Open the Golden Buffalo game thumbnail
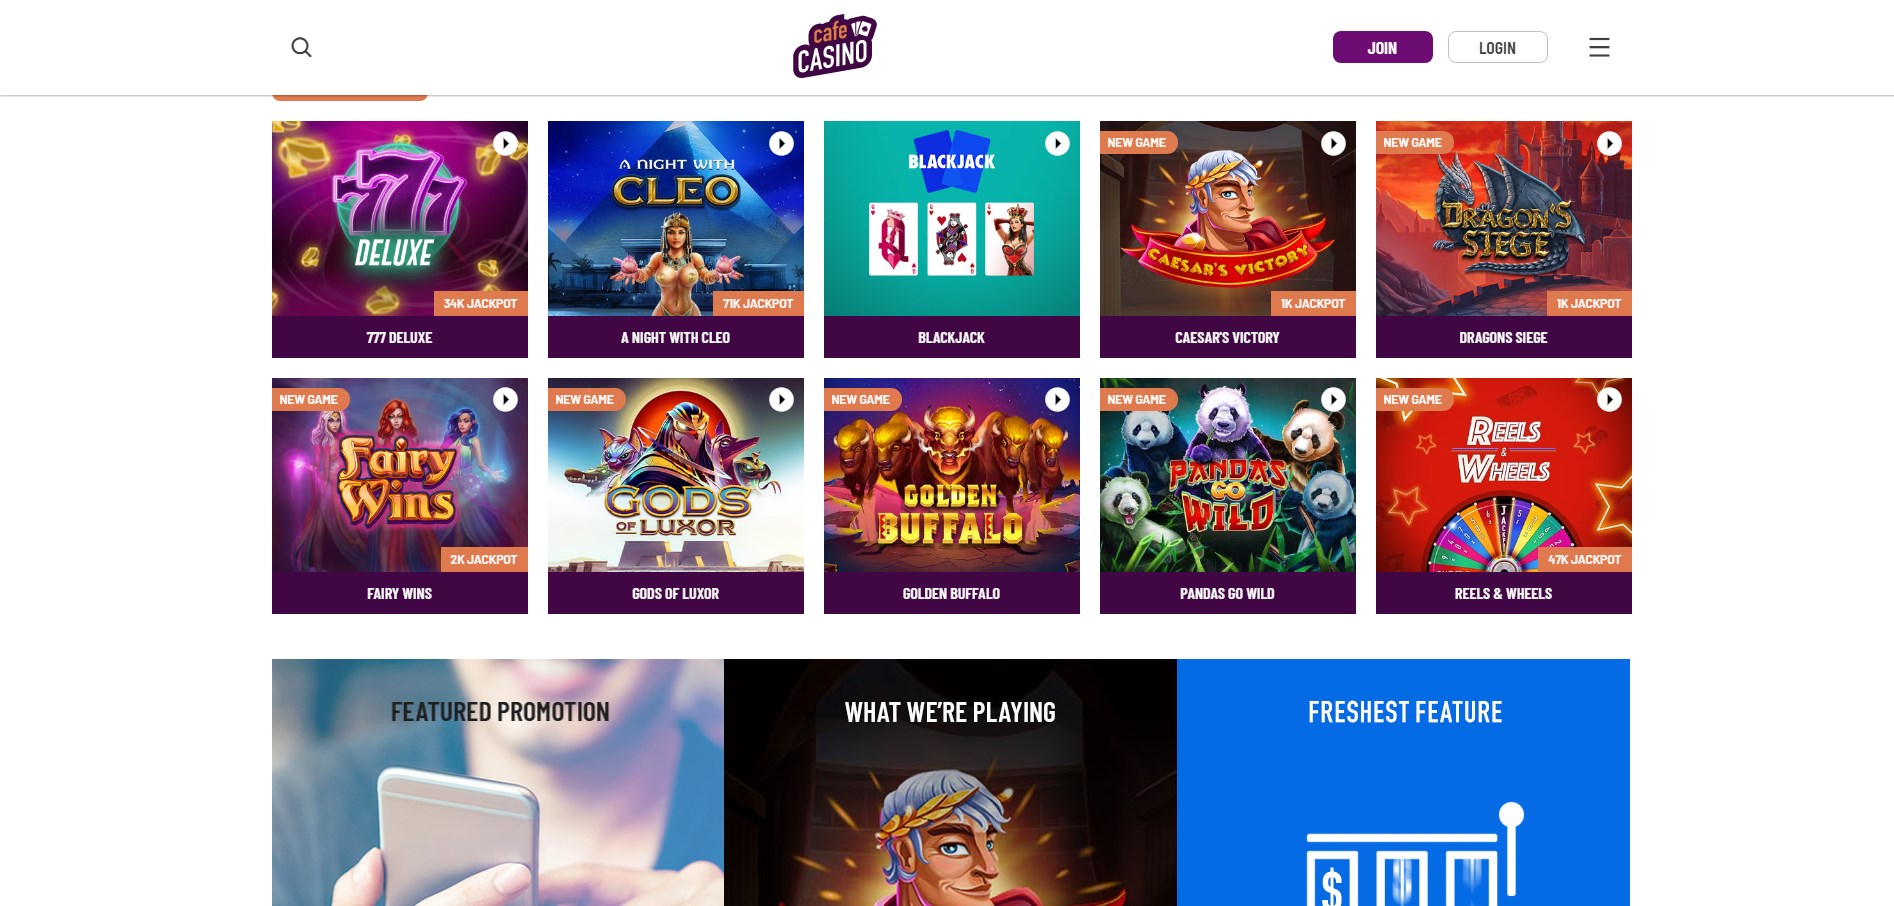Screen dimensions: 1894x906 [952, 475]
